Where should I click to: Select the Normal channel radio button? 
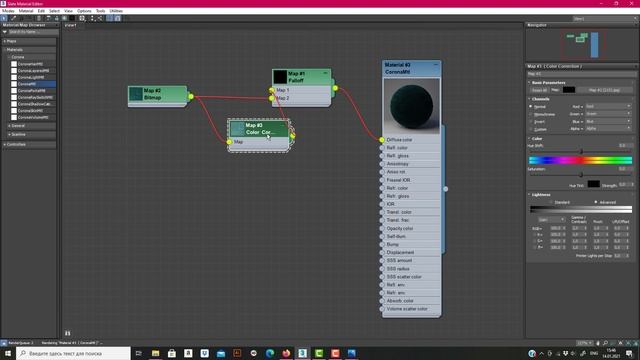[531, 106]
